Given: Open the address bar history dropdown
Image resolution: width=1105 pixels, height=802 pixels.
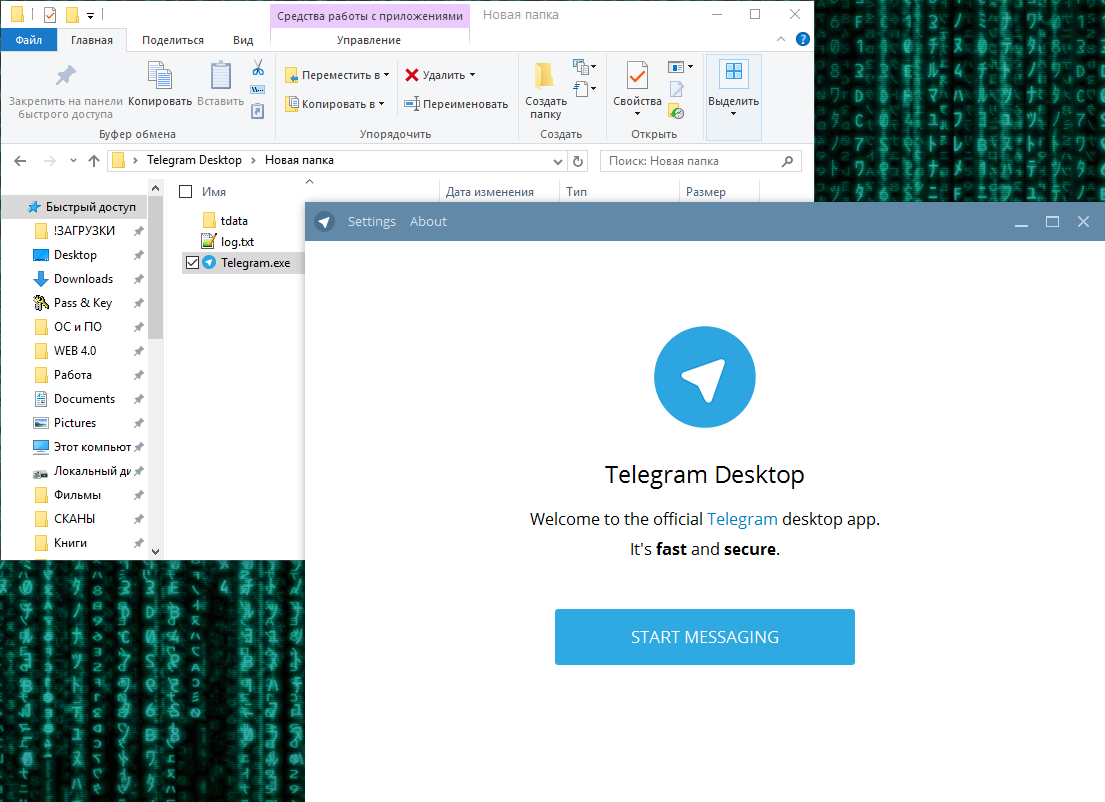Looking at the screenshot, I should pyautogui.click(x=557, y=161).
